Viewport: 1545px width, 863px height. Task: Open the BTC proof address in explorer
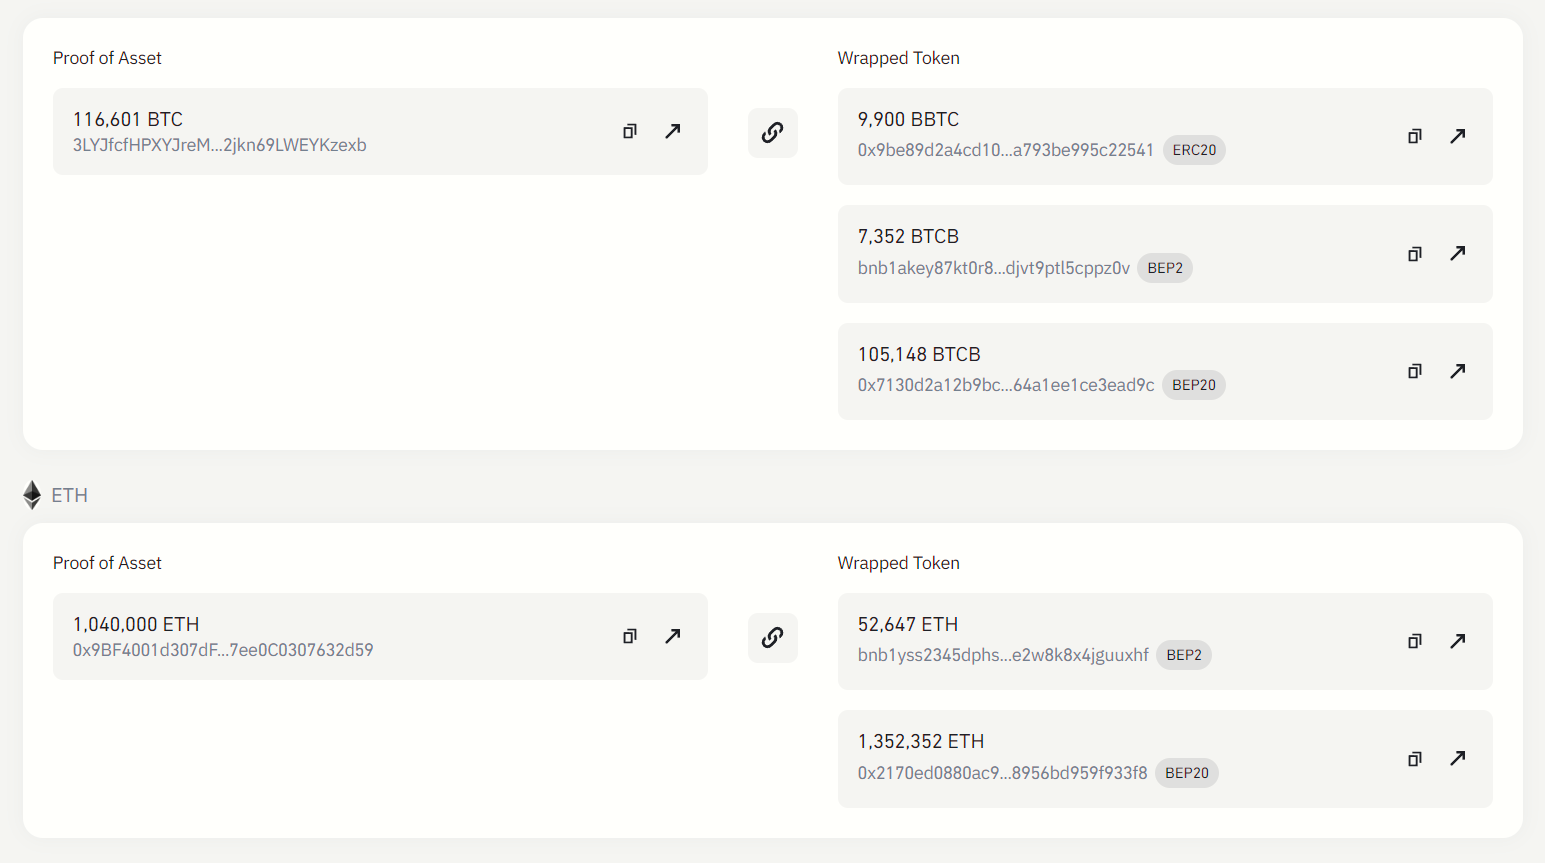click(x=673, y=131)
